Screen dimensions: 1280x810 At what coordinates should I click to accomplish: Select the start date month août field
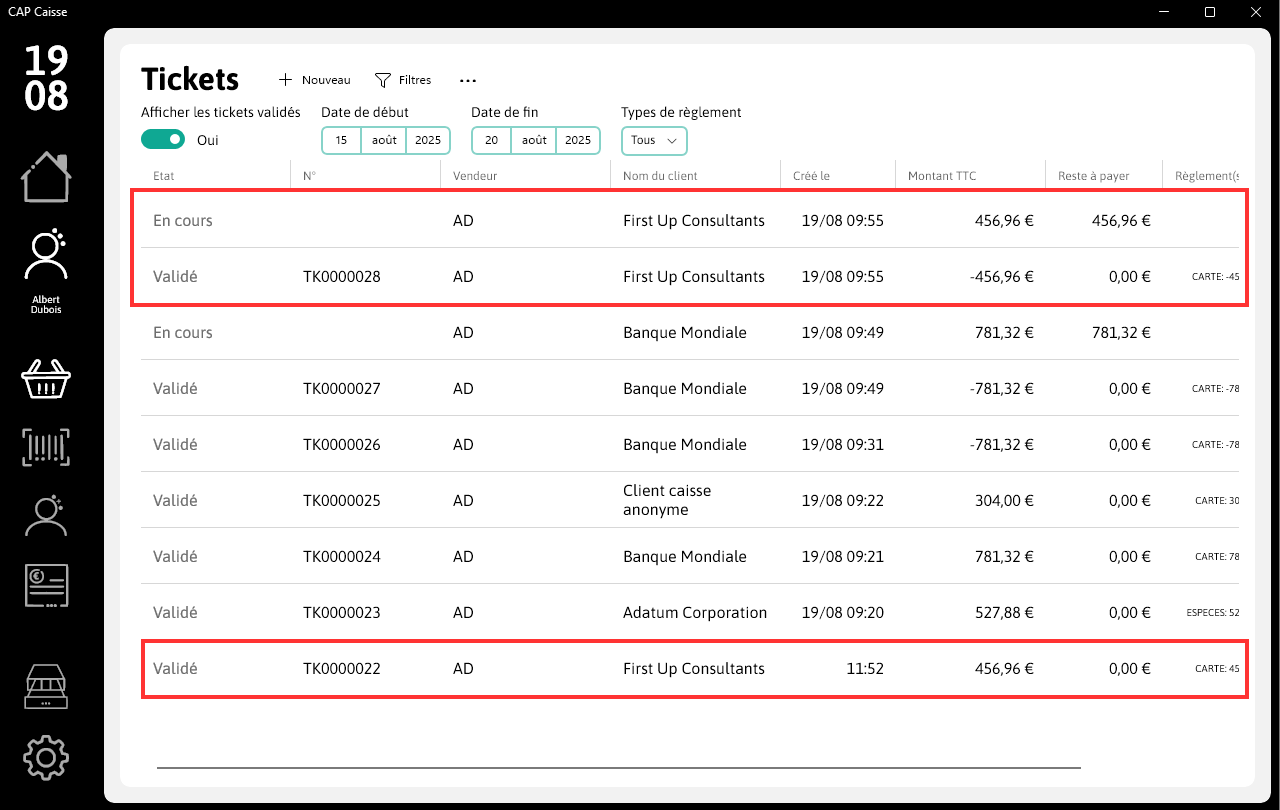384,140
